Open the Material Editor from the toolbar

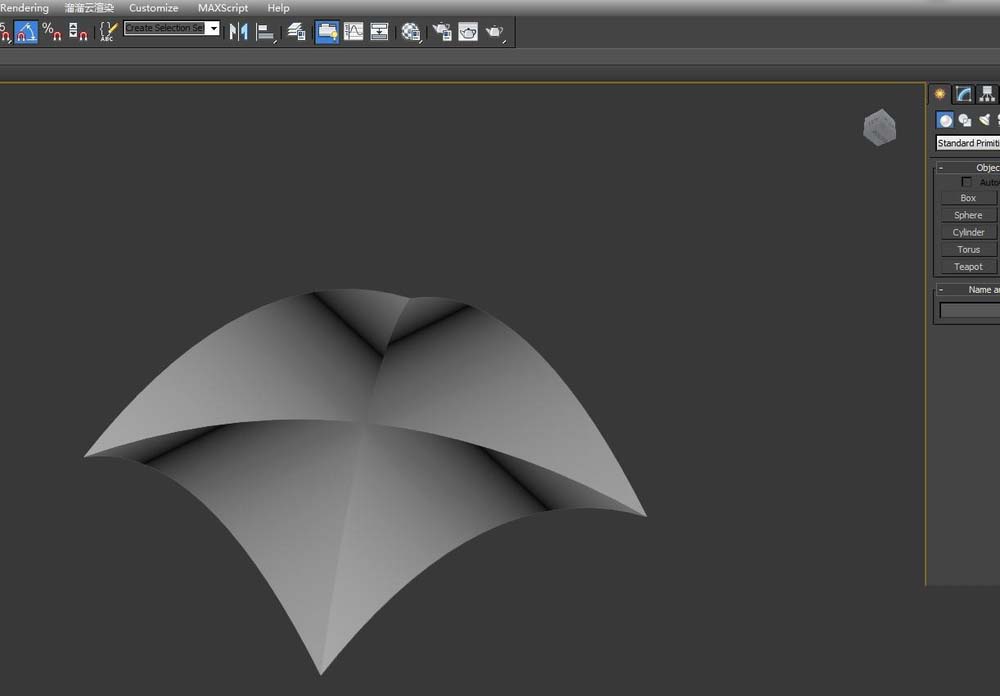410,31
